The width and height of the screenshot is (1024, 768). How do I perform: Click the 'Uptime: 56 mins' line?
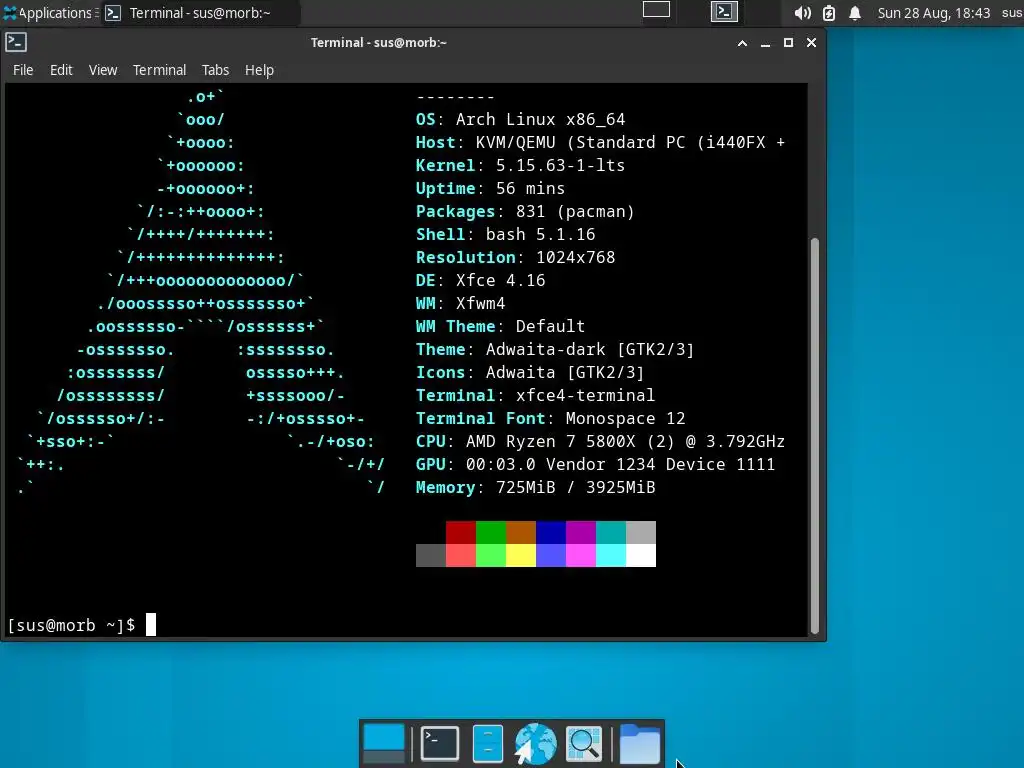490,188
